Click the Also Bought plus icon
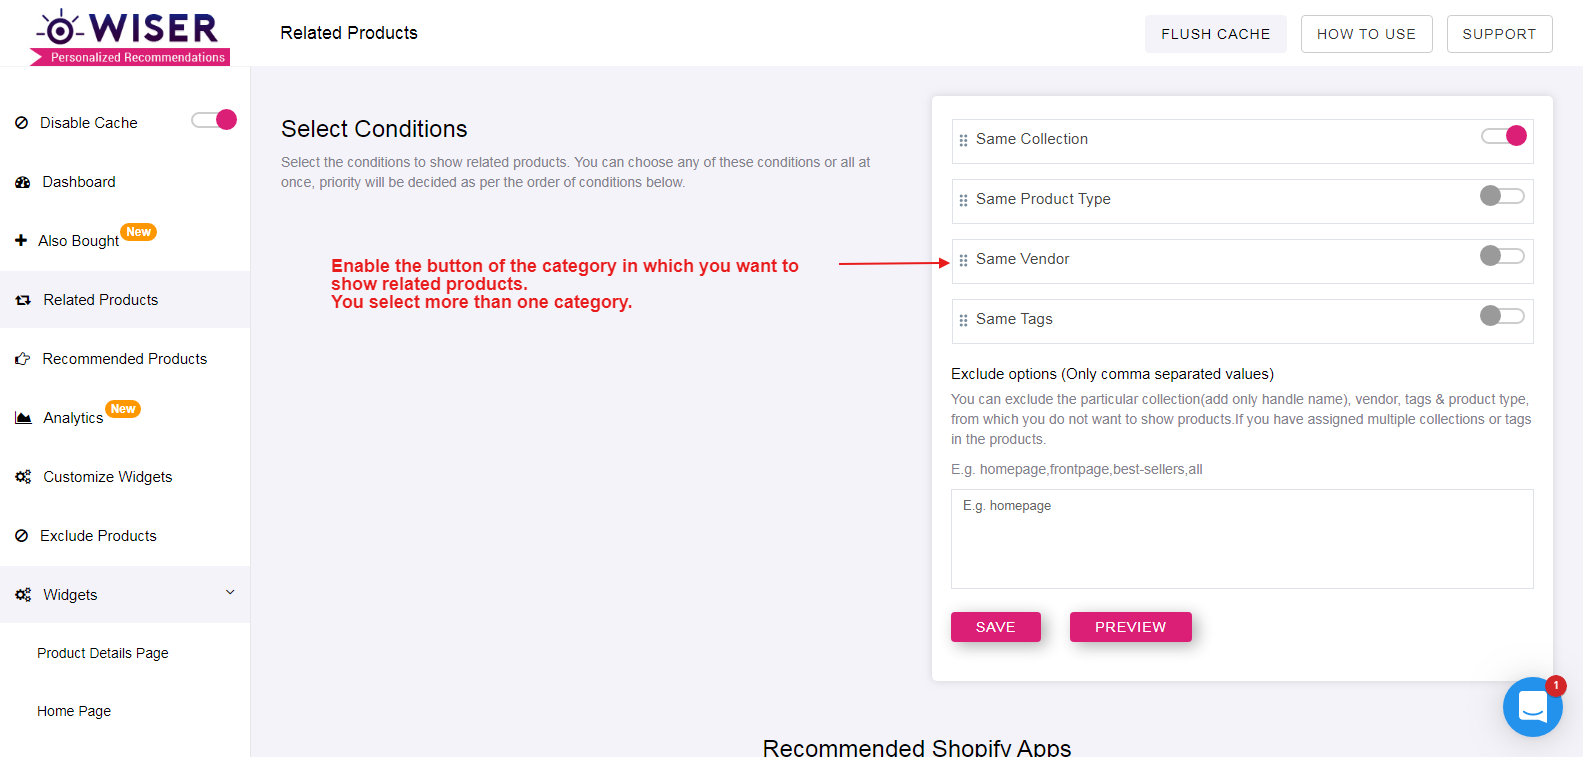The height and width of the screenshot is (757, 1583). (21, 240)
